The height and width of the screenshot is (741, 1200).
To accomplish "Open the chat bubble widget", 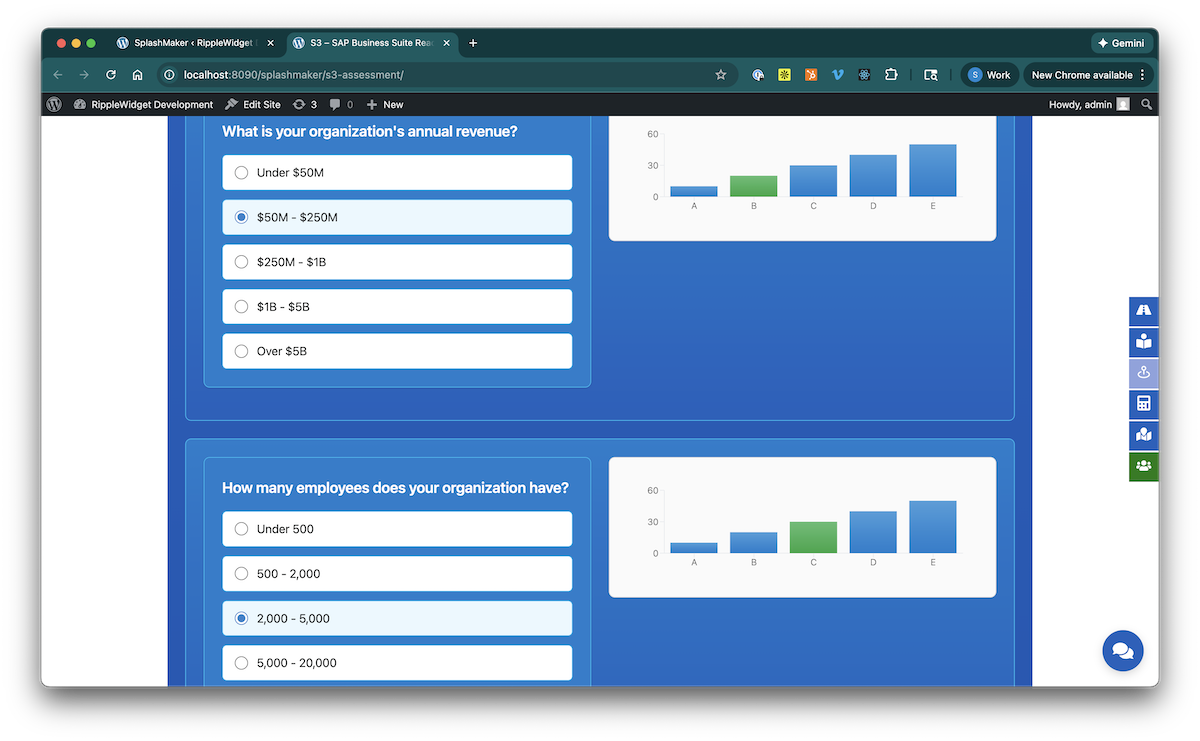I will pos(1122,651).
